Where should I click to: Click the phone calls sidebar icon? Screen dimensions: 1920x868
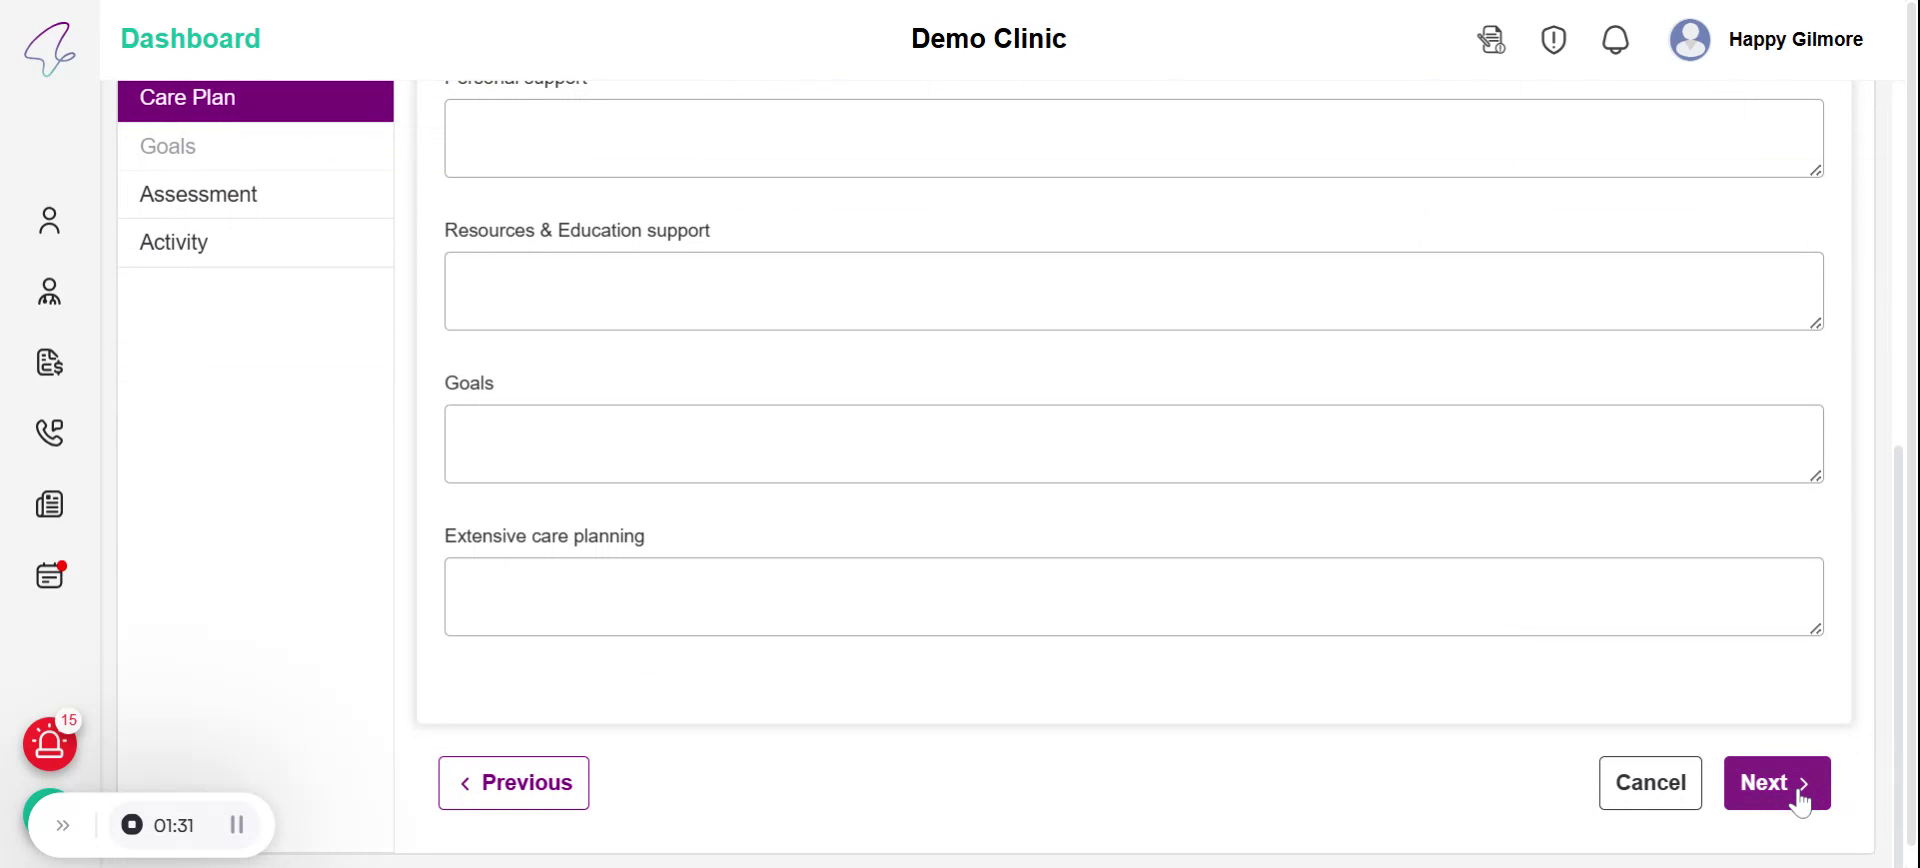click(x=49, y=432)
